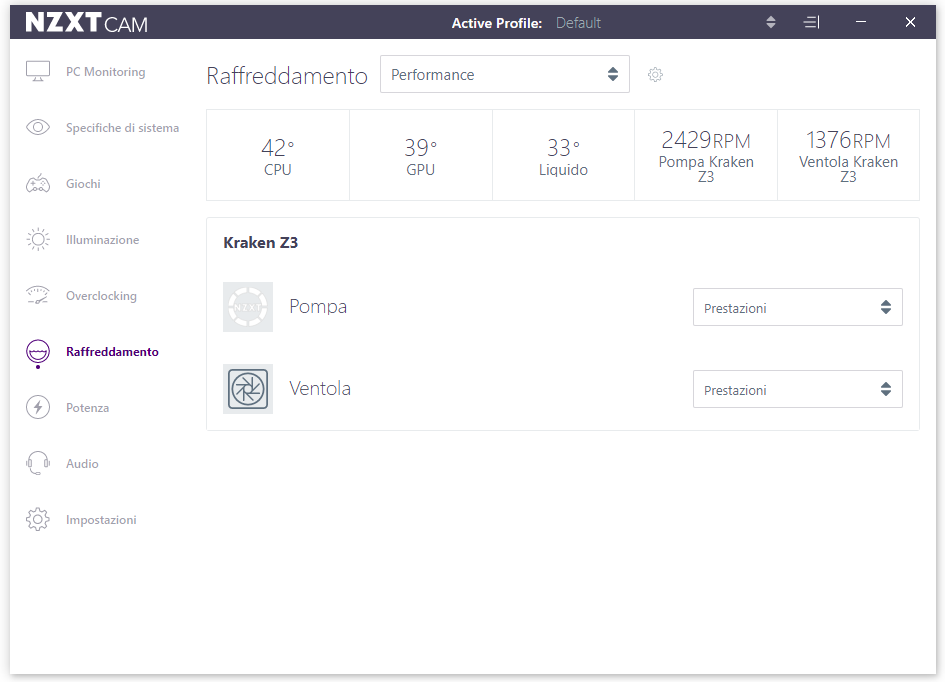Close the NZXT CAM window

click(x=910, y=22)
